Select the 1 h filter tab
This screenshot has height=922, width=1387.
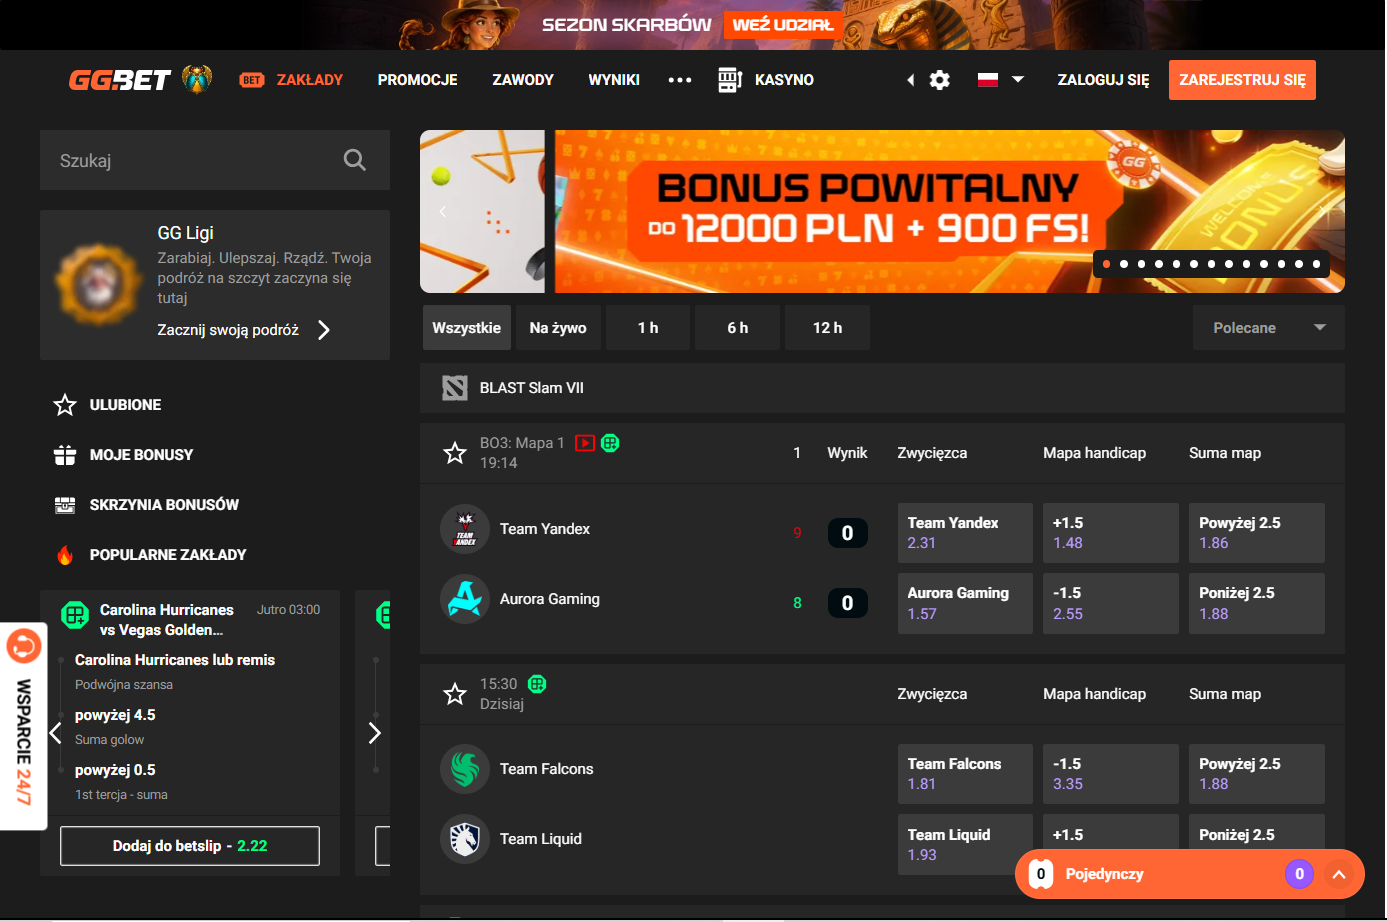[648, 328]
